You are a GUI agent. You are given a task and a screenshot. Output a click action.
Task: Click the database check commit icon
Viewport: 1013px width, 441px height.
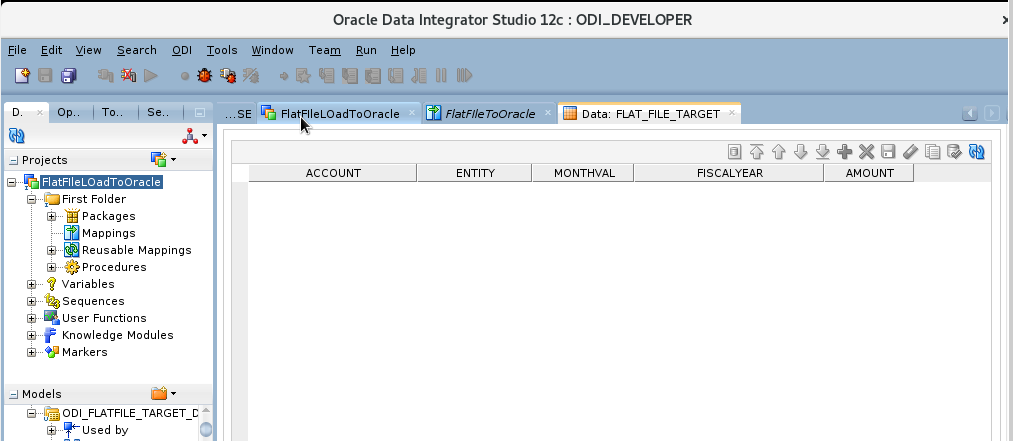[x=954, y=152]
